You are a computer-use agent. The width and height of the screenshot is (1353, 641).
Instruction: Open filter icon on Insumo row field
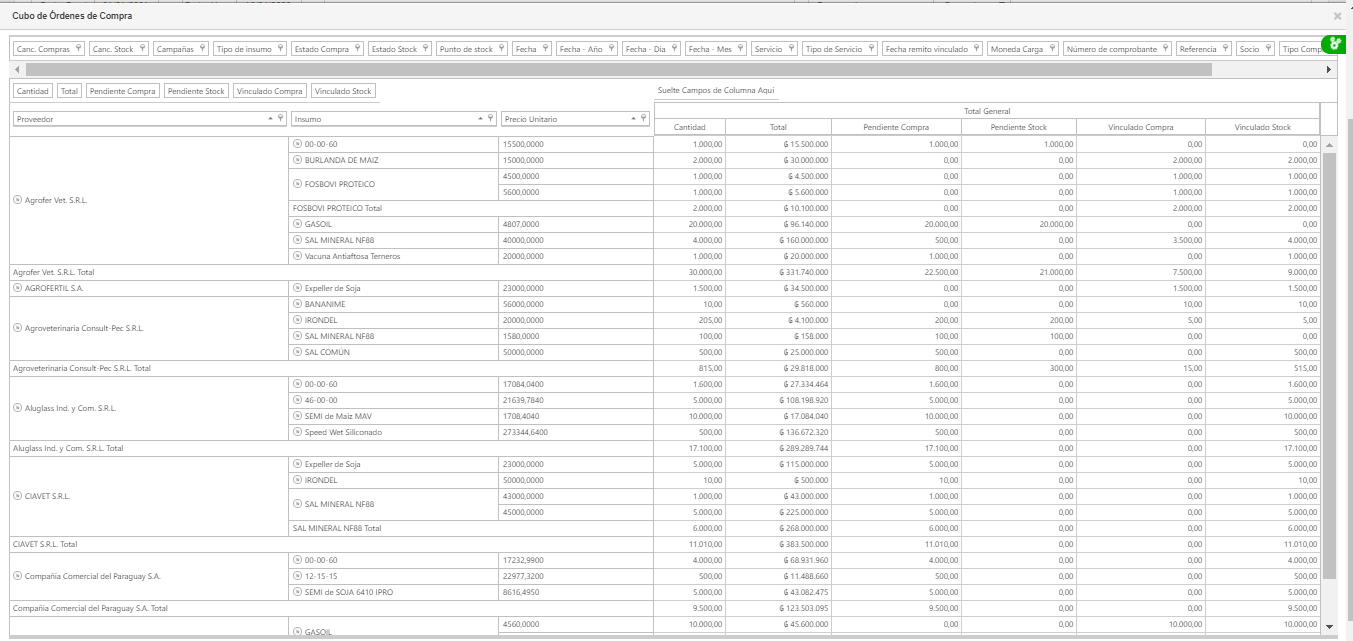[x=489, y=118]
